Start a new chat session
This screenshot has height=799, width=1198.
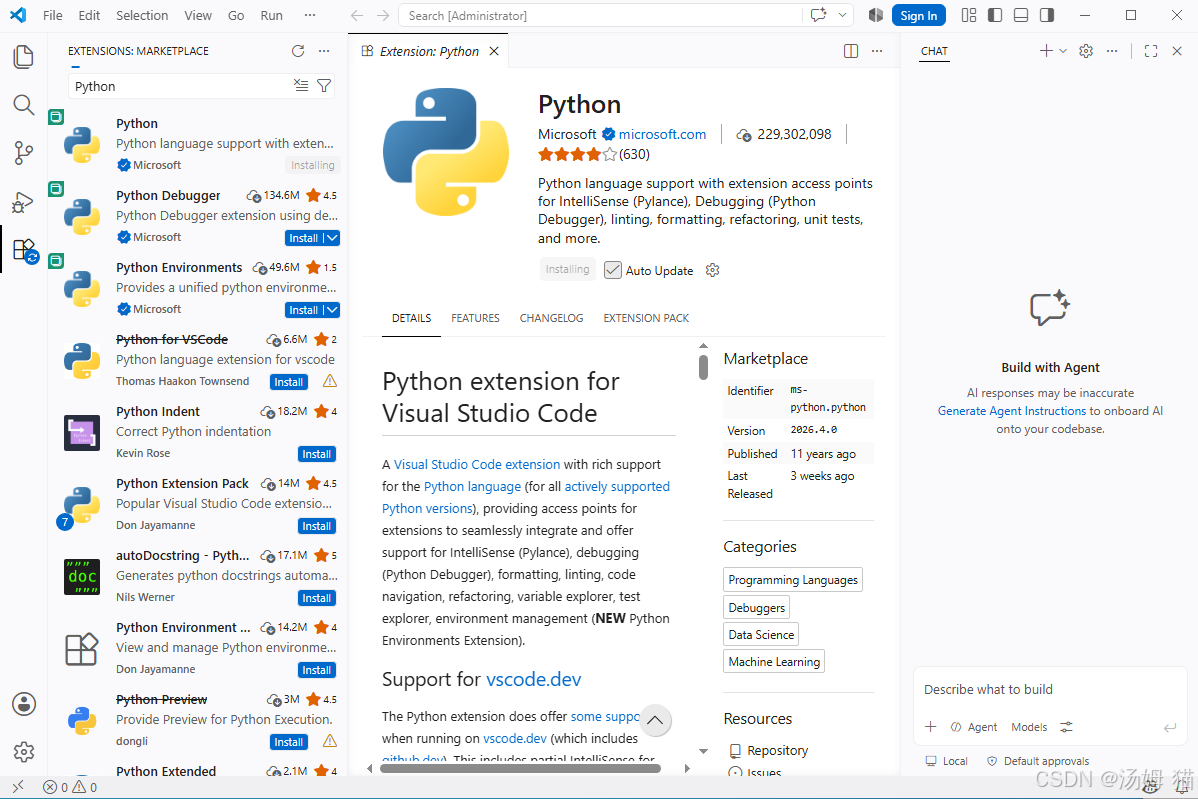1045,51
